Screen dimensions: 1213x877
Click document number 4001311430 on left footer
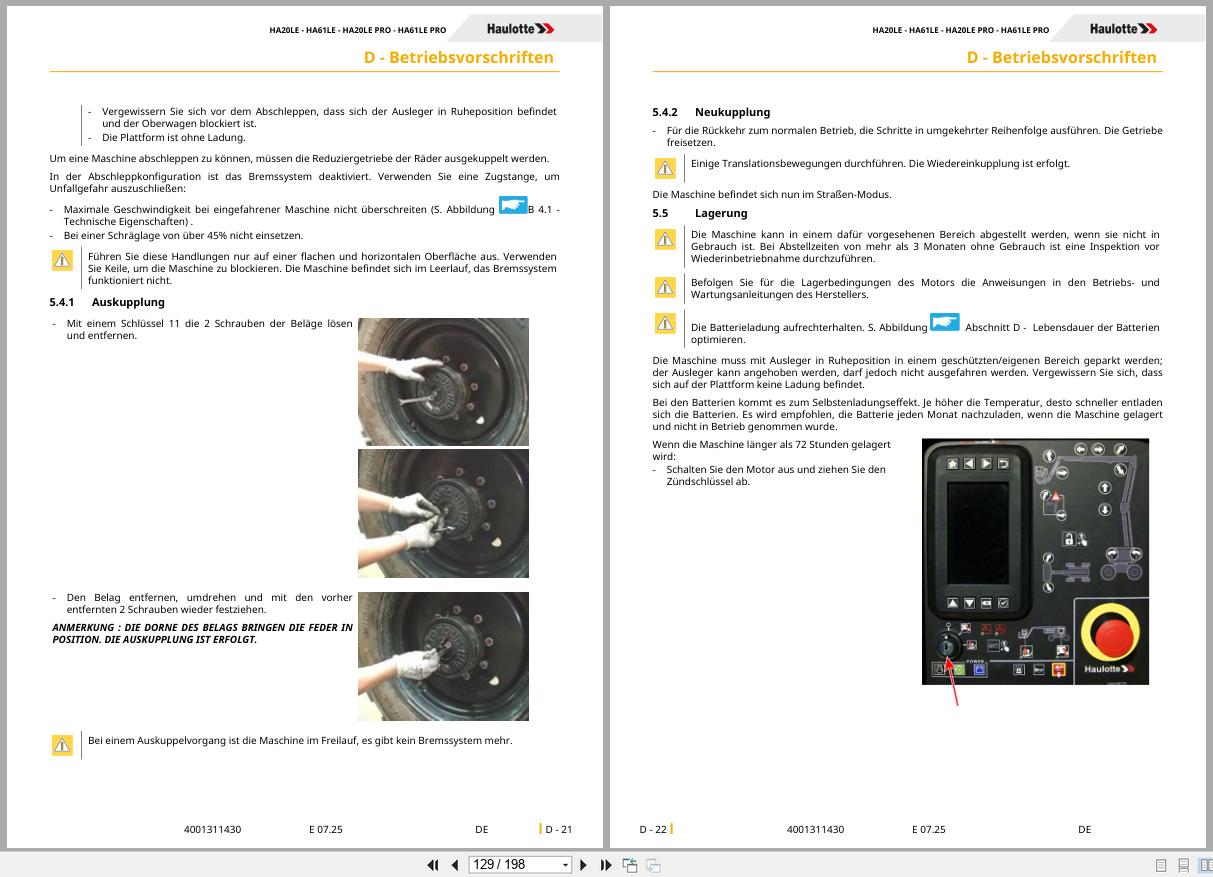point(212,829)
